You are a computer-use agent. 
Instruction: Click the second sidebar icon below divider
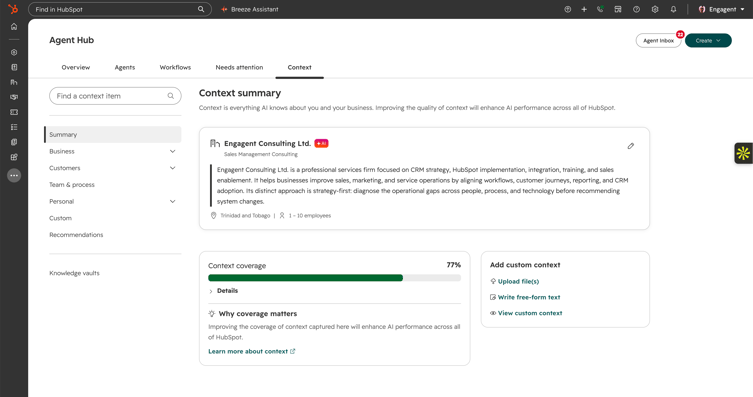coord(14,67)
